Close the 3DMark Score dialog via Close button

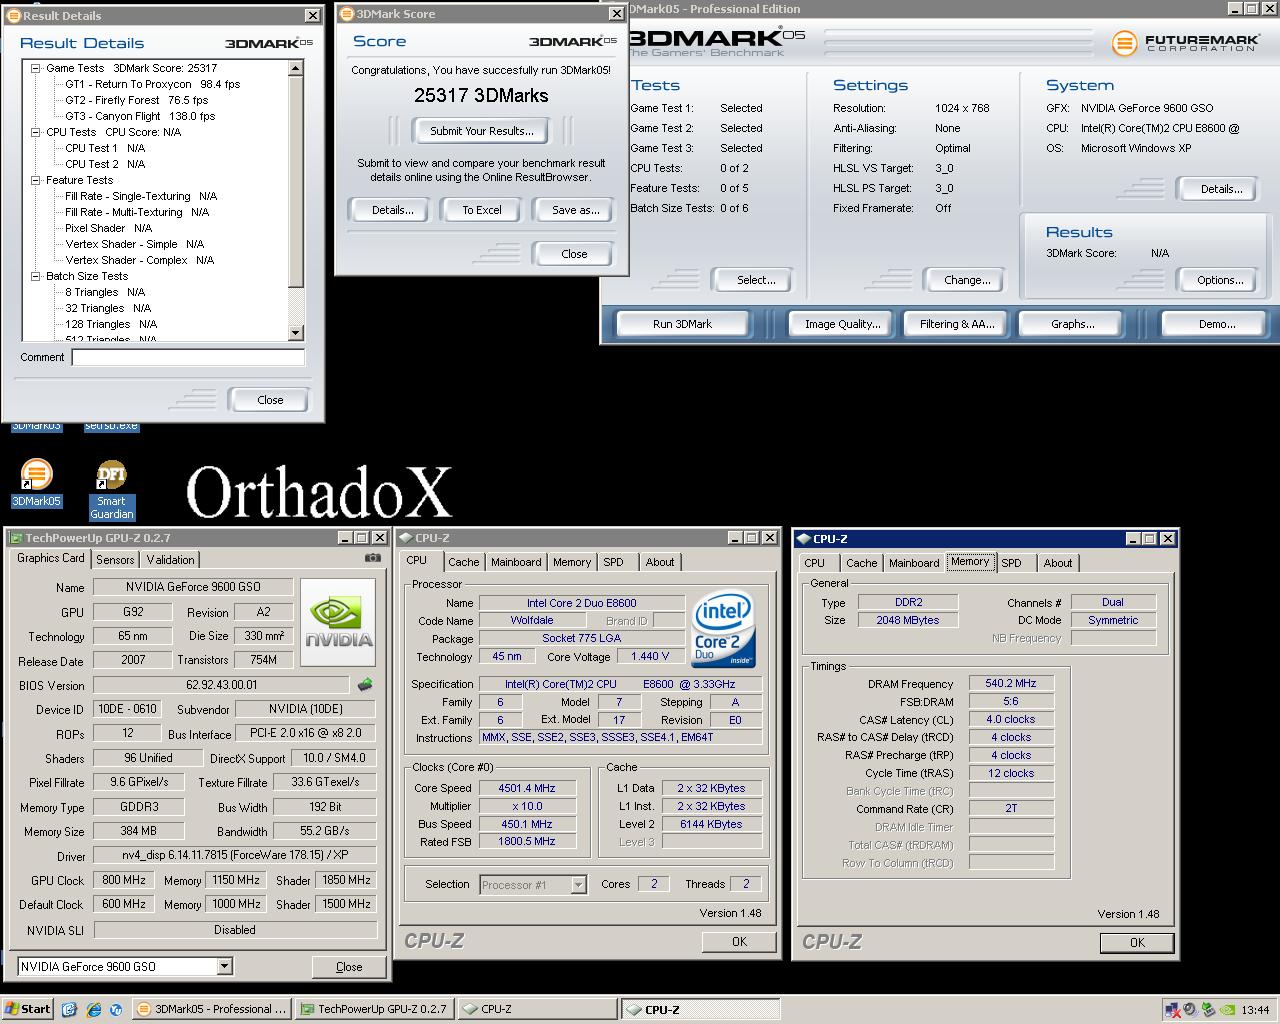point(574,254)
